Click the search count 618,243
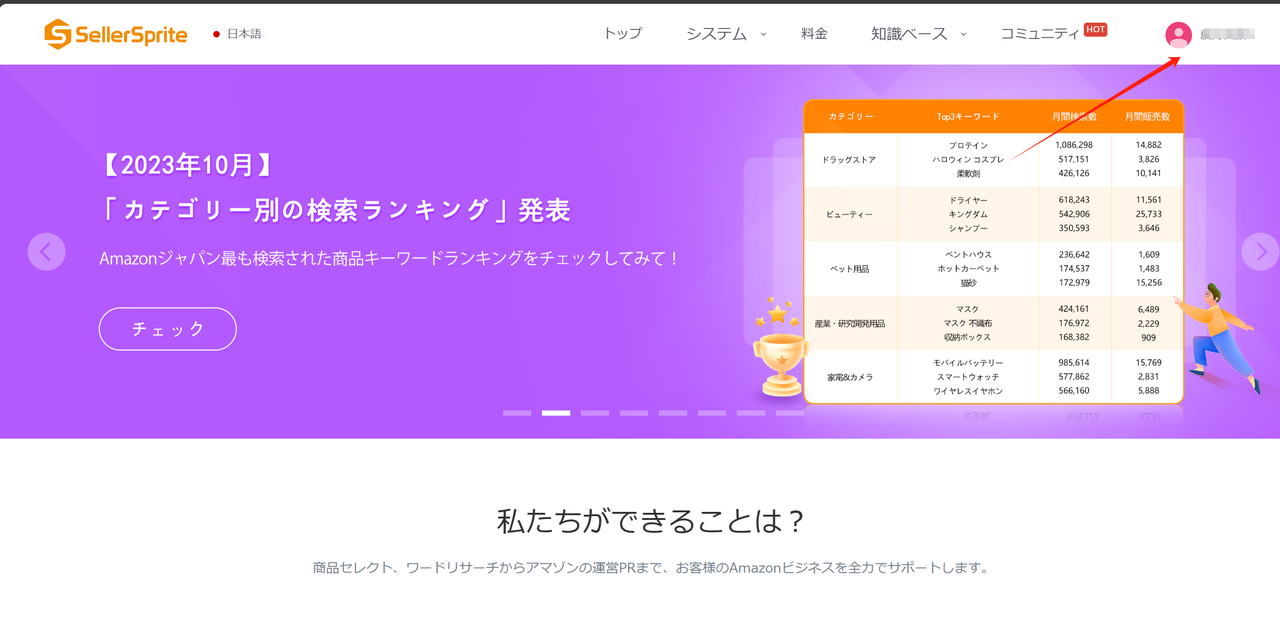 pos(1074,201)
